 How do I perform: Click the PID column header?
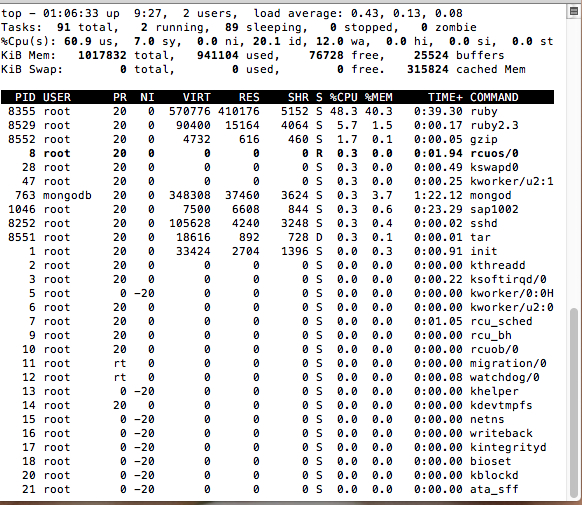[25, 97]
